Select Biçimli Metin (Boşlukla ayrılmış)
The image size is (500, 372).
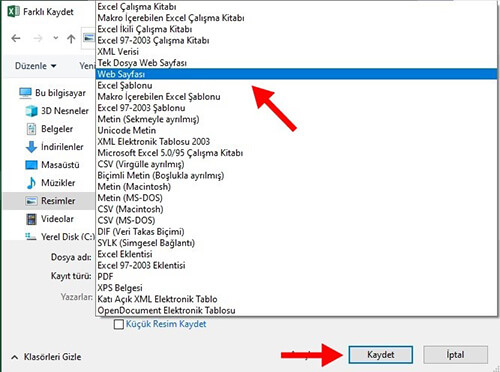coord(297,175)
